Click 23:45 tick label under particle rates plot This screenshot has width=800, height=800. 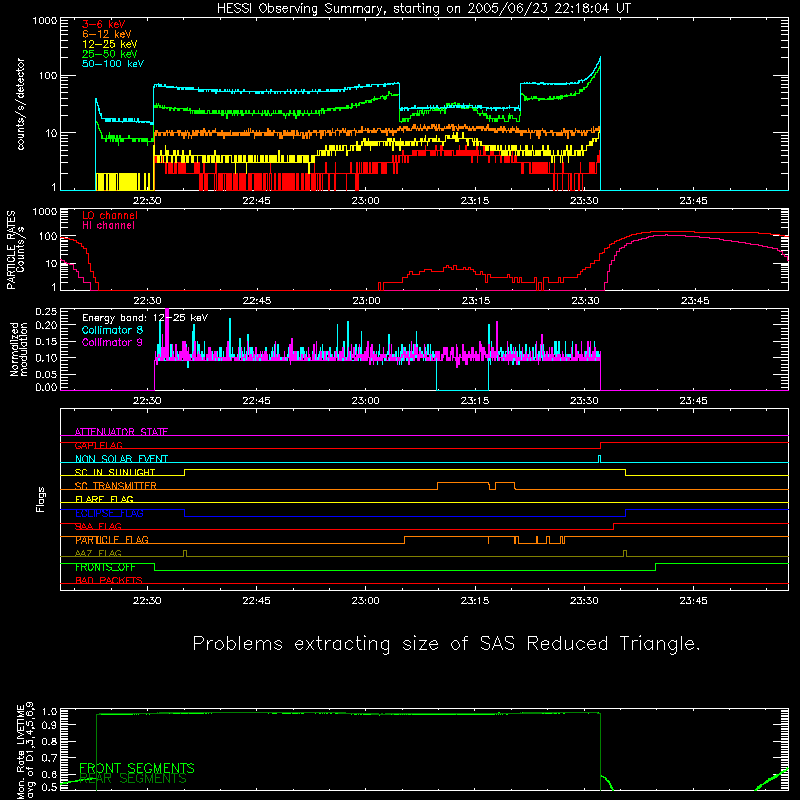coord(694,301)
